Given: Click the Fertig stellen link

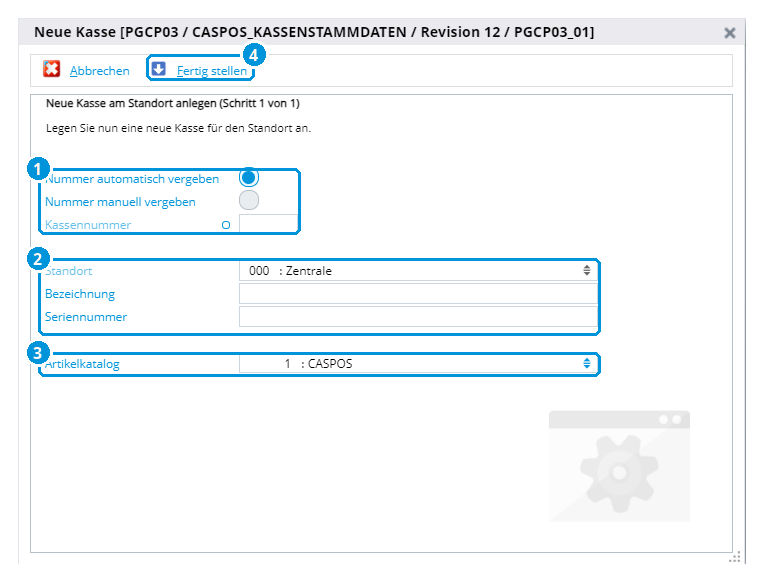Looking at the screenshot, I should pos(211,71).
